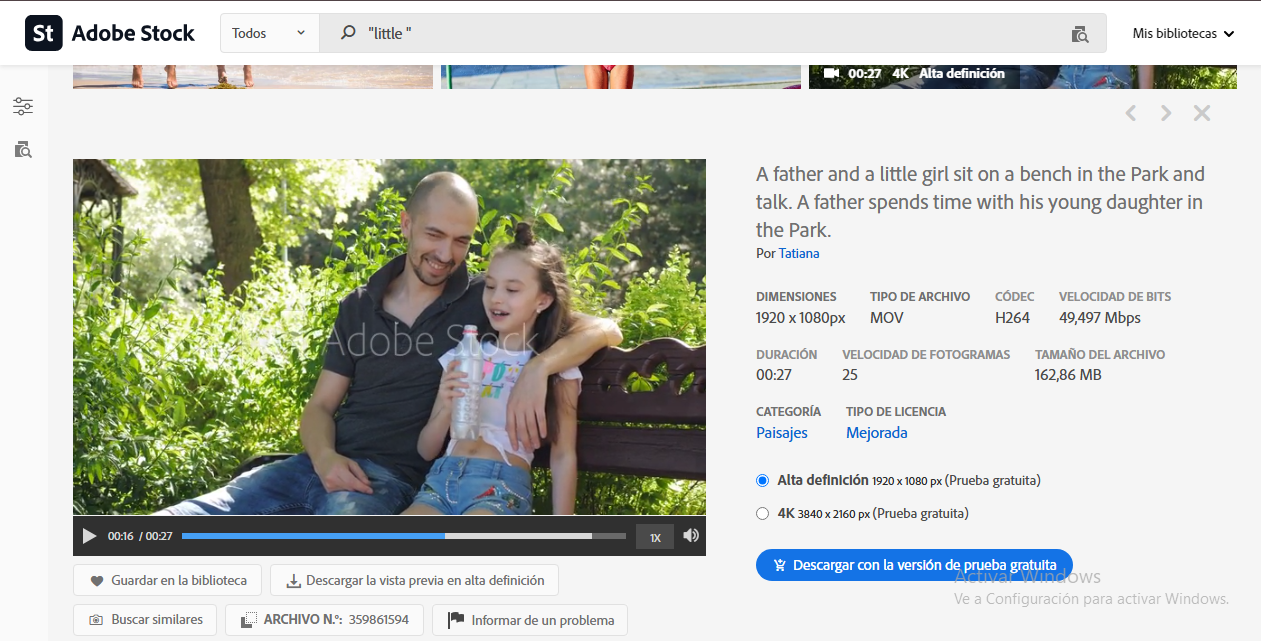
Task: Expand the Todos category dropdown
Action: (269, 33)
